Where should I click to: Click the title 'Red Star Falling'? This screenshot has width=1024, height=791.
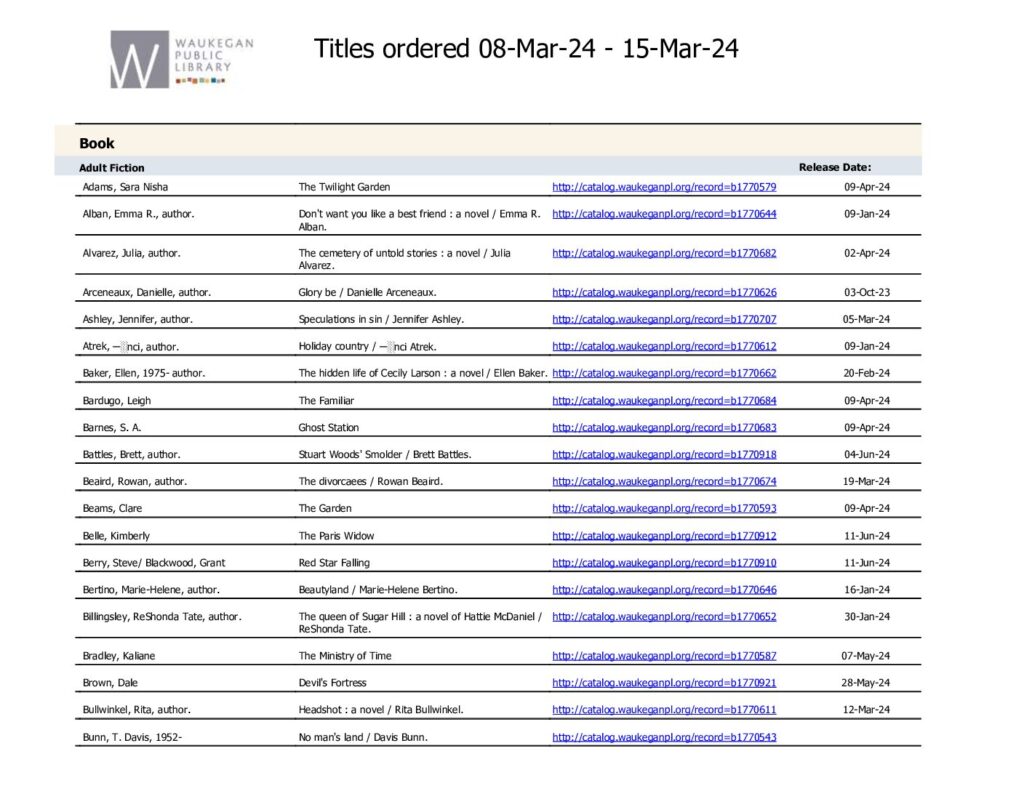(x=334, y=562)
